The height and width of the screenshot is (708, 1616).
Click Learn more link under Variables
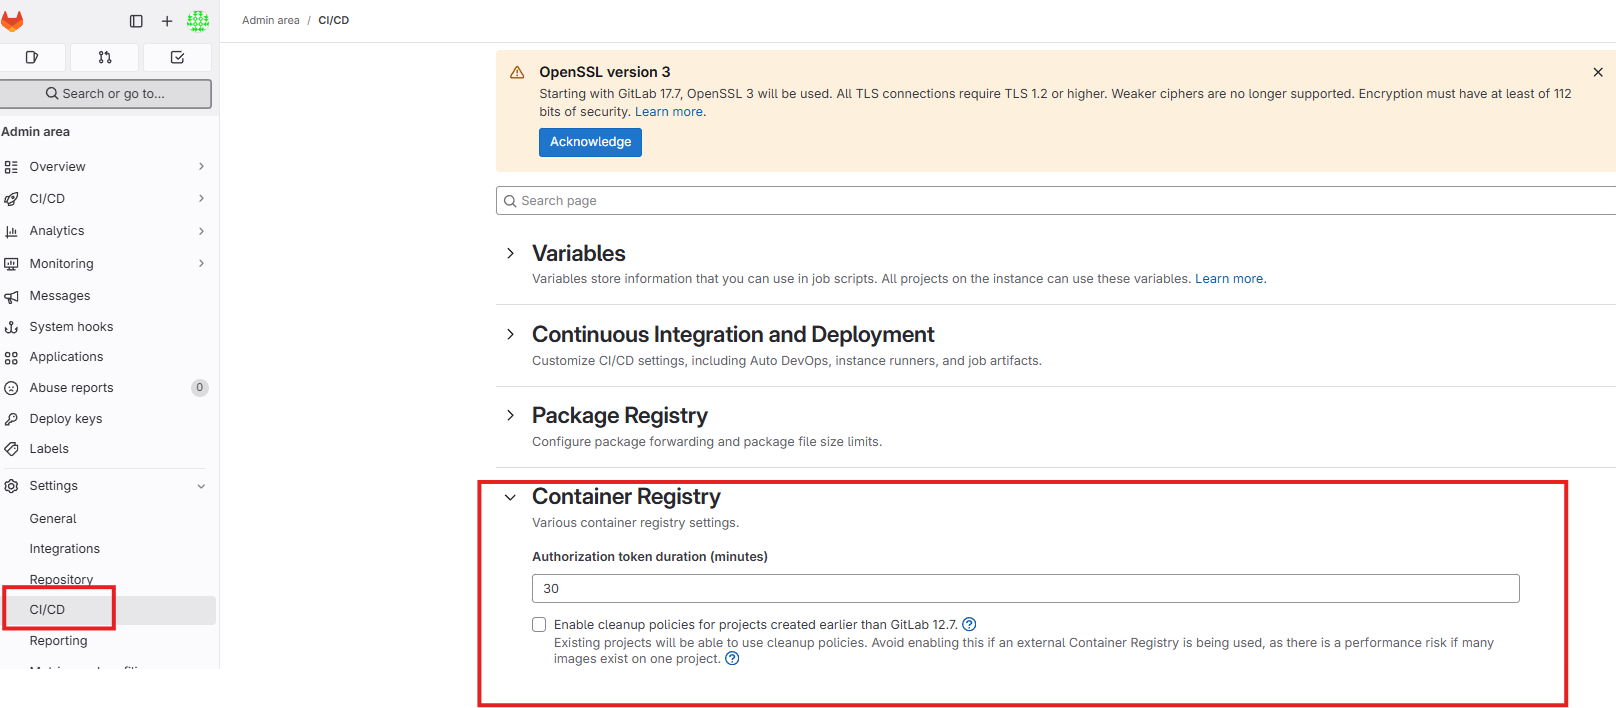(x=1229, y=279)
